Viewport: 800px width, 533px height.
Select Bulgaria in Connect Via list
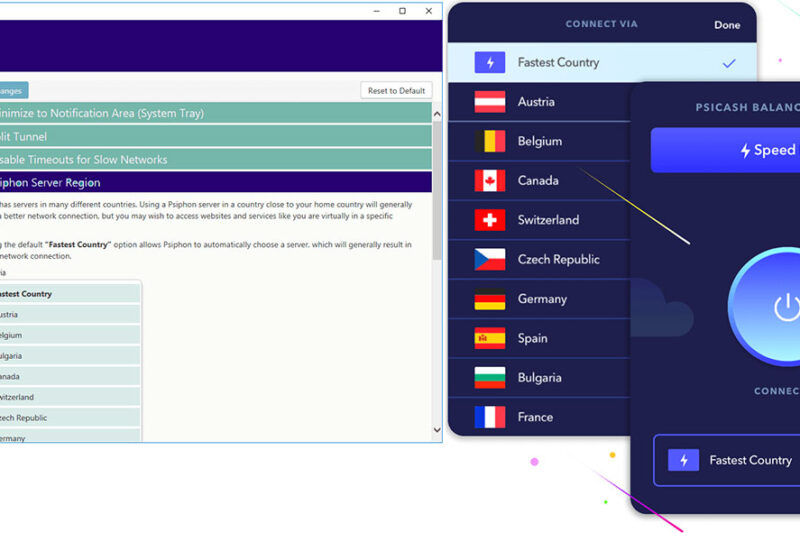539,377
